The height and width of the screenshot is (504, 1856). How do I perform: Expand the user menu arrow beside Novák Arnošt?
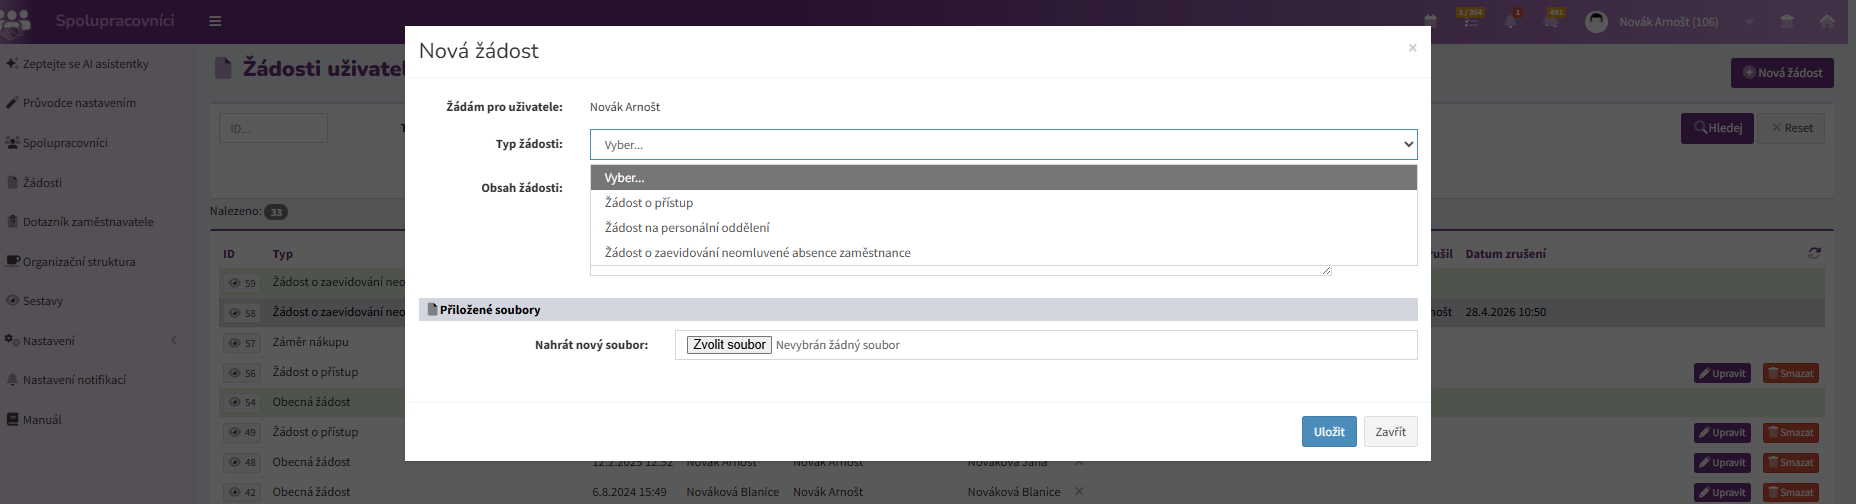click(1750, 21)
